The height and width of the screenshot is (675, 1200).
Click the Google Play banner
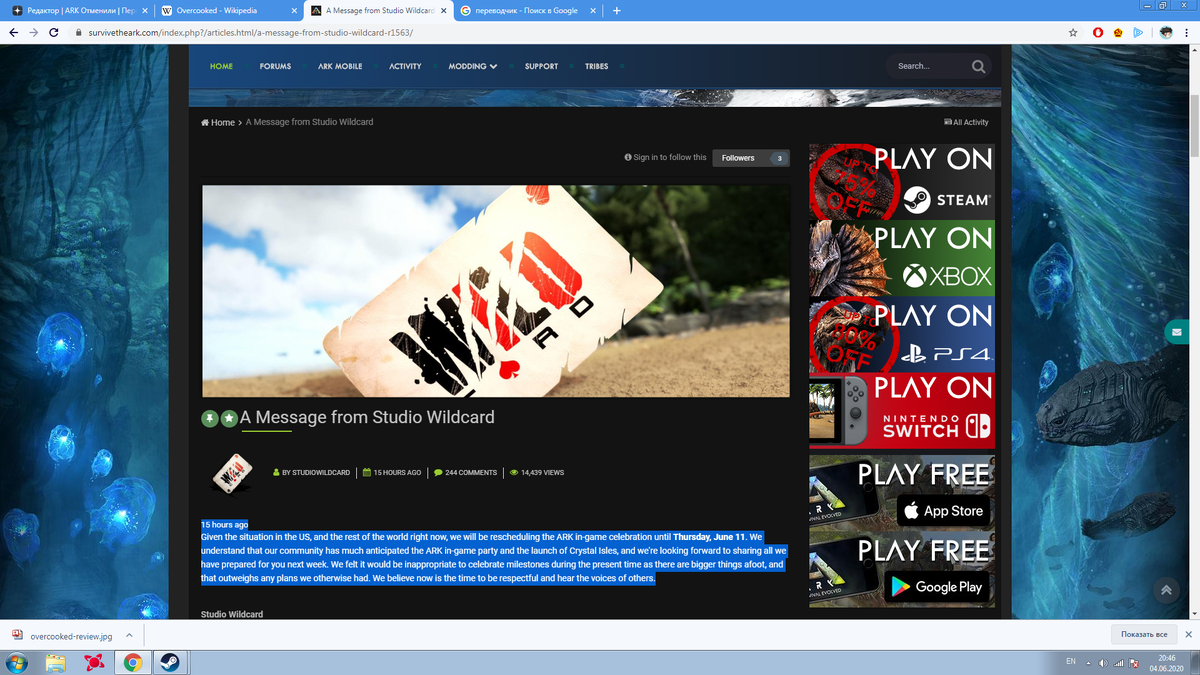[x=902, y=570]
